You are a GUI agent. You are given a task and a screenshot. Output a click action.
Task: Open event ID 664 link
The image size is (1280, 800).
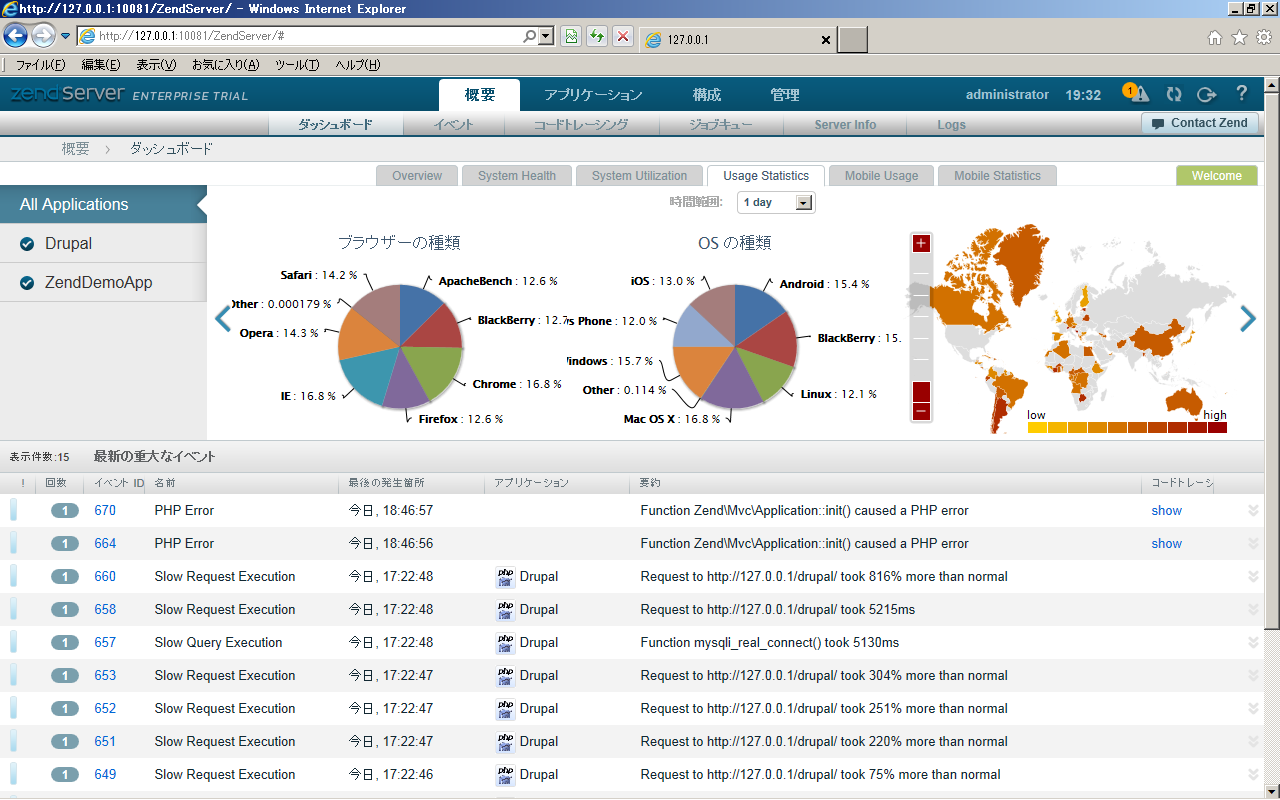coord(105,544)
